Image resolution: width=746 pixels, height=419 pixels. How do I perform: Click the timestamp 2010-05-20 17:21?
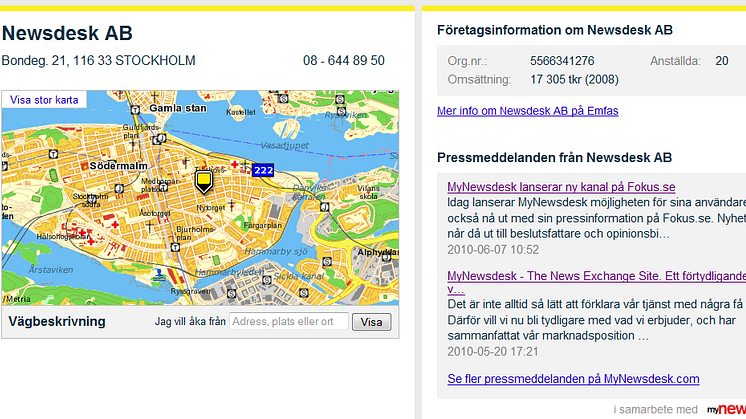click(492, 351)
